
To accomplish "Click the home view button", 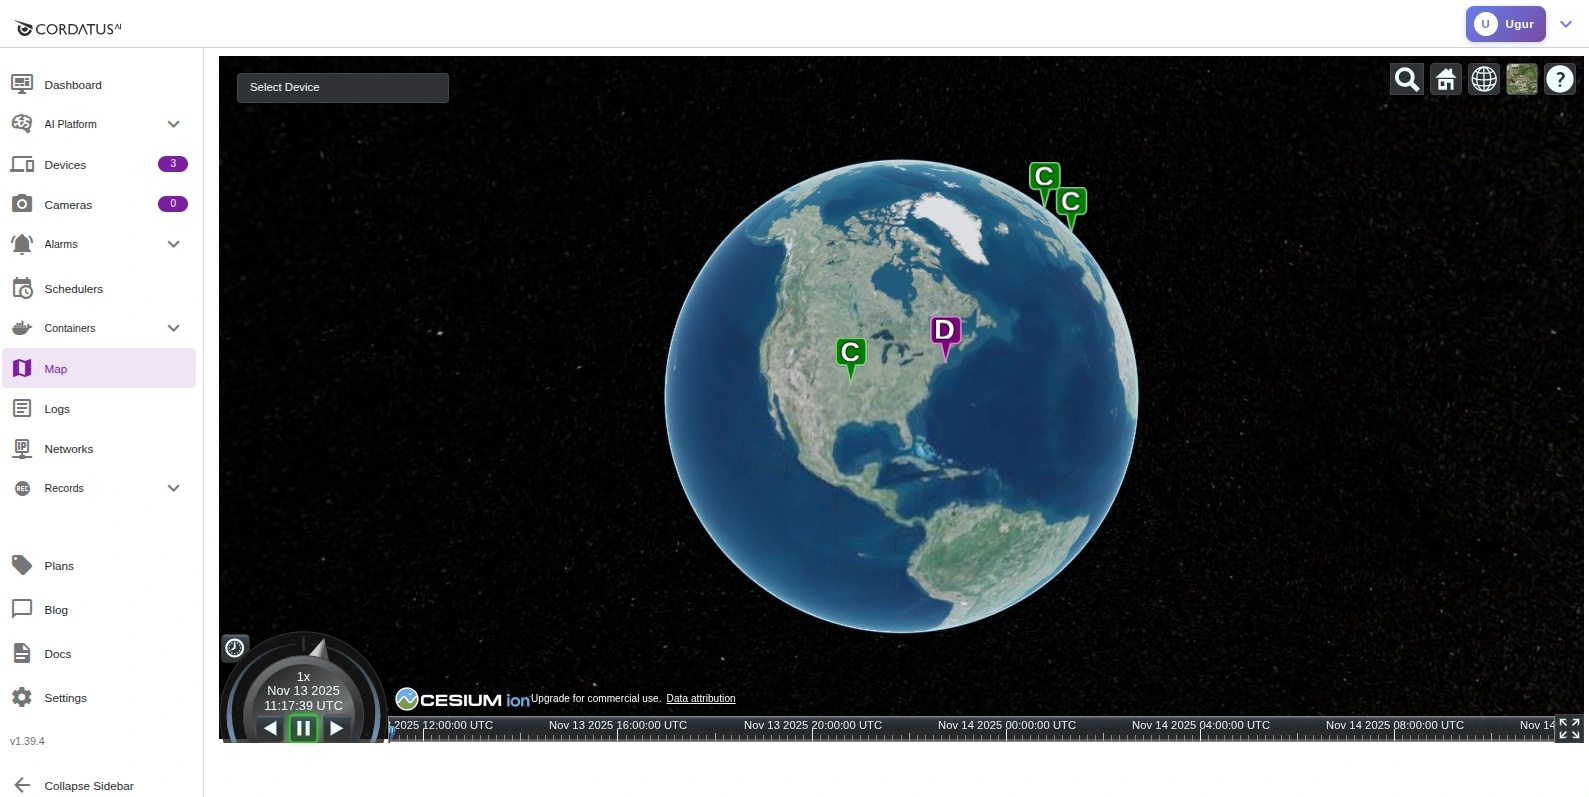I will [1445, 79].
